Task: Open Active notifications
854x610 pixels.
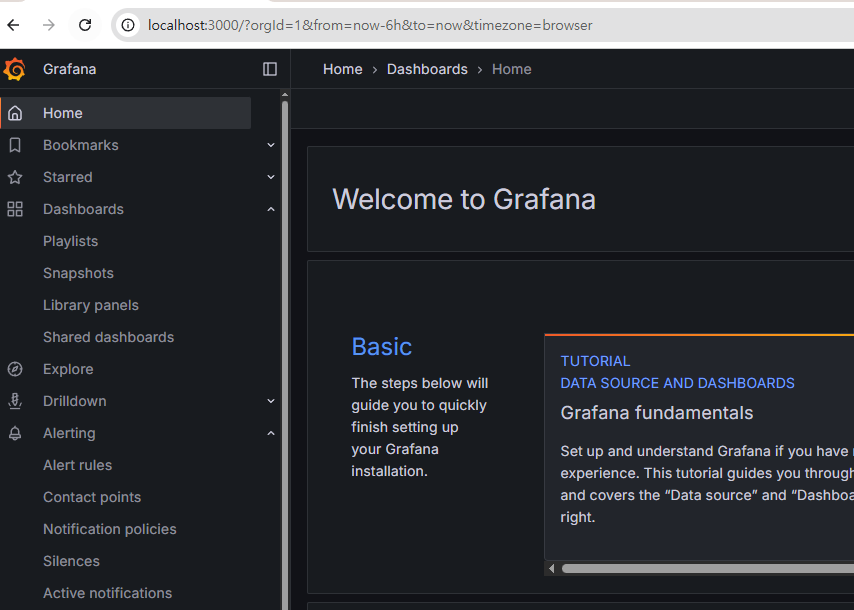Action: [x=107, y=593]
